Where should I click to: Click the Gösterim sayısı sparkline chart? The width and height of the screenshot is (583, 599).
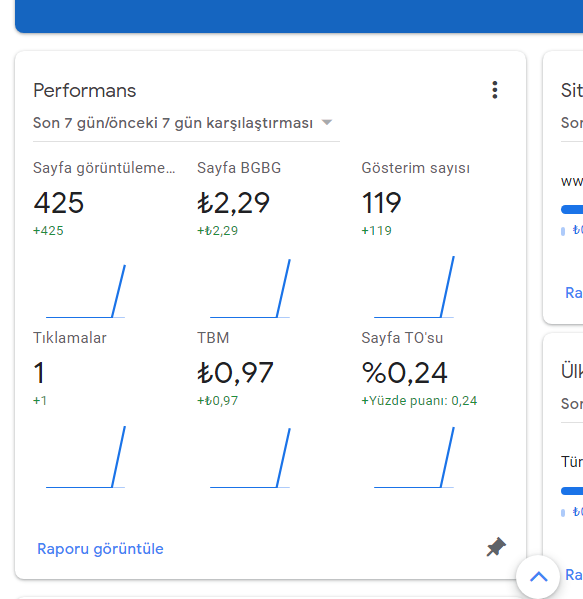click(414, 287)
